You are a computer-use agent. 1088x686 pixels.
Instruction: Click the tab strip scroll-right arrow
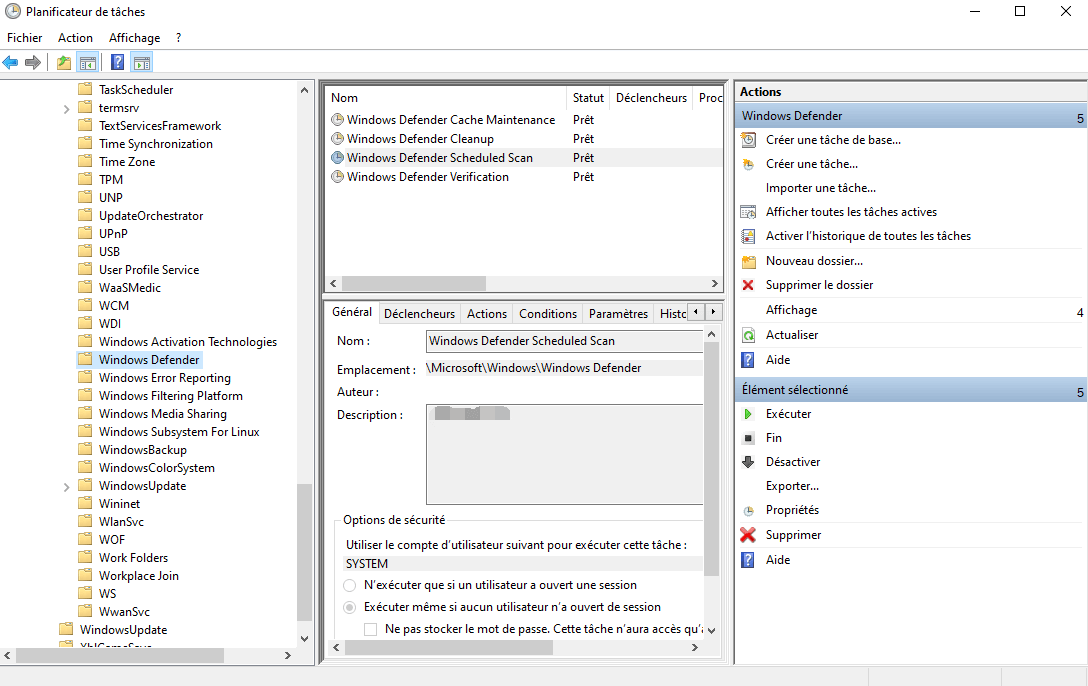(x=713, y=312)
